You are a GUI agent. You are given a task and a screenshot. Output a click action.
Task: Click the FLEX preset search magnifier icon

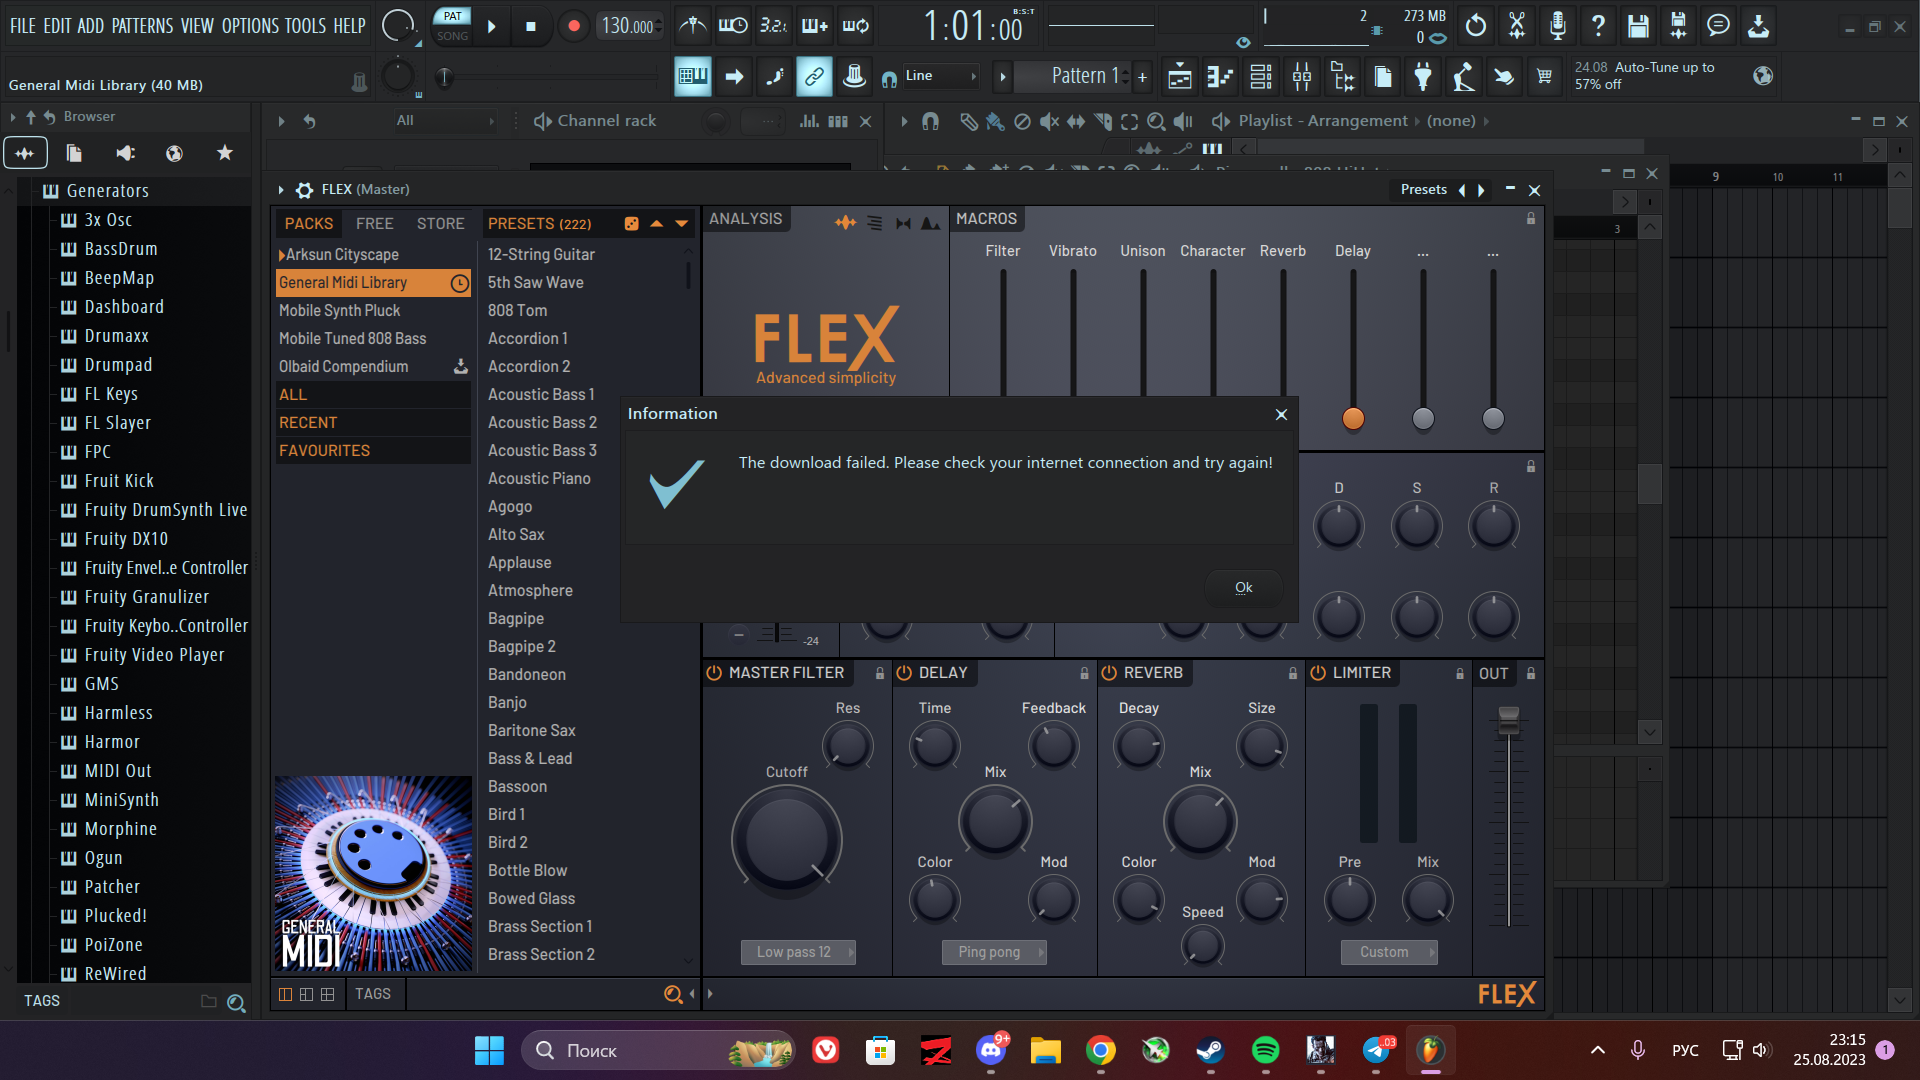[x=673, y=994]
